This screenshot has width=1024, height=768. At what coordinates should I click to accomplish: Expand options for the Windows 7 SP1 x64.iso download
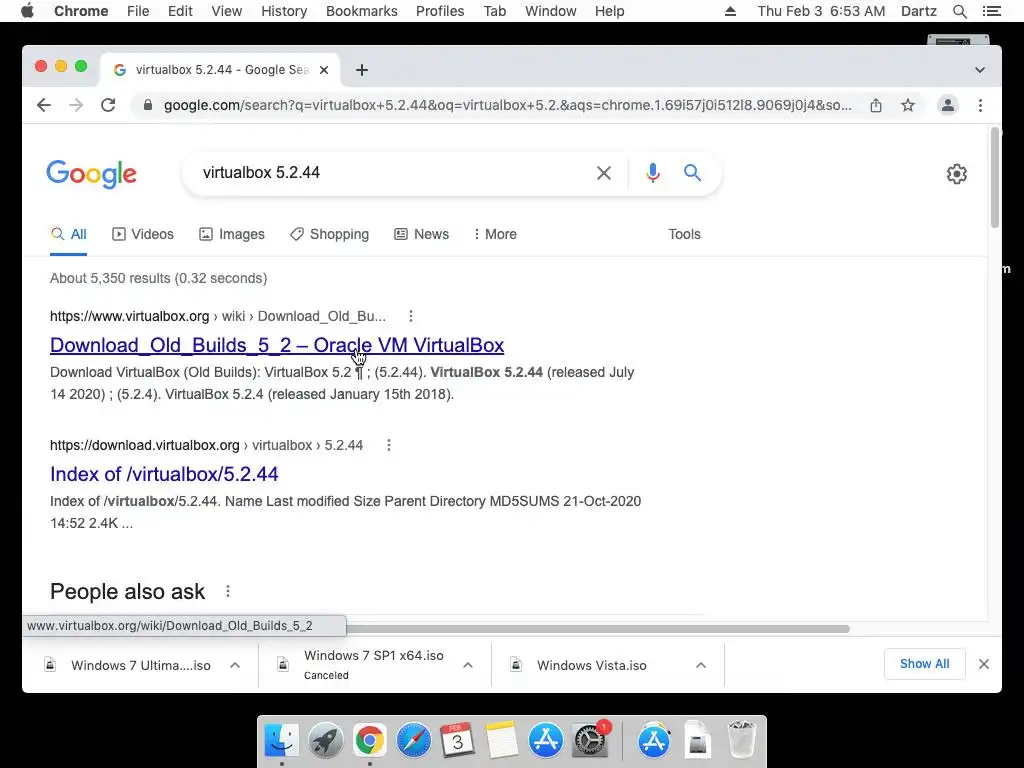click(x=468, y=665)
